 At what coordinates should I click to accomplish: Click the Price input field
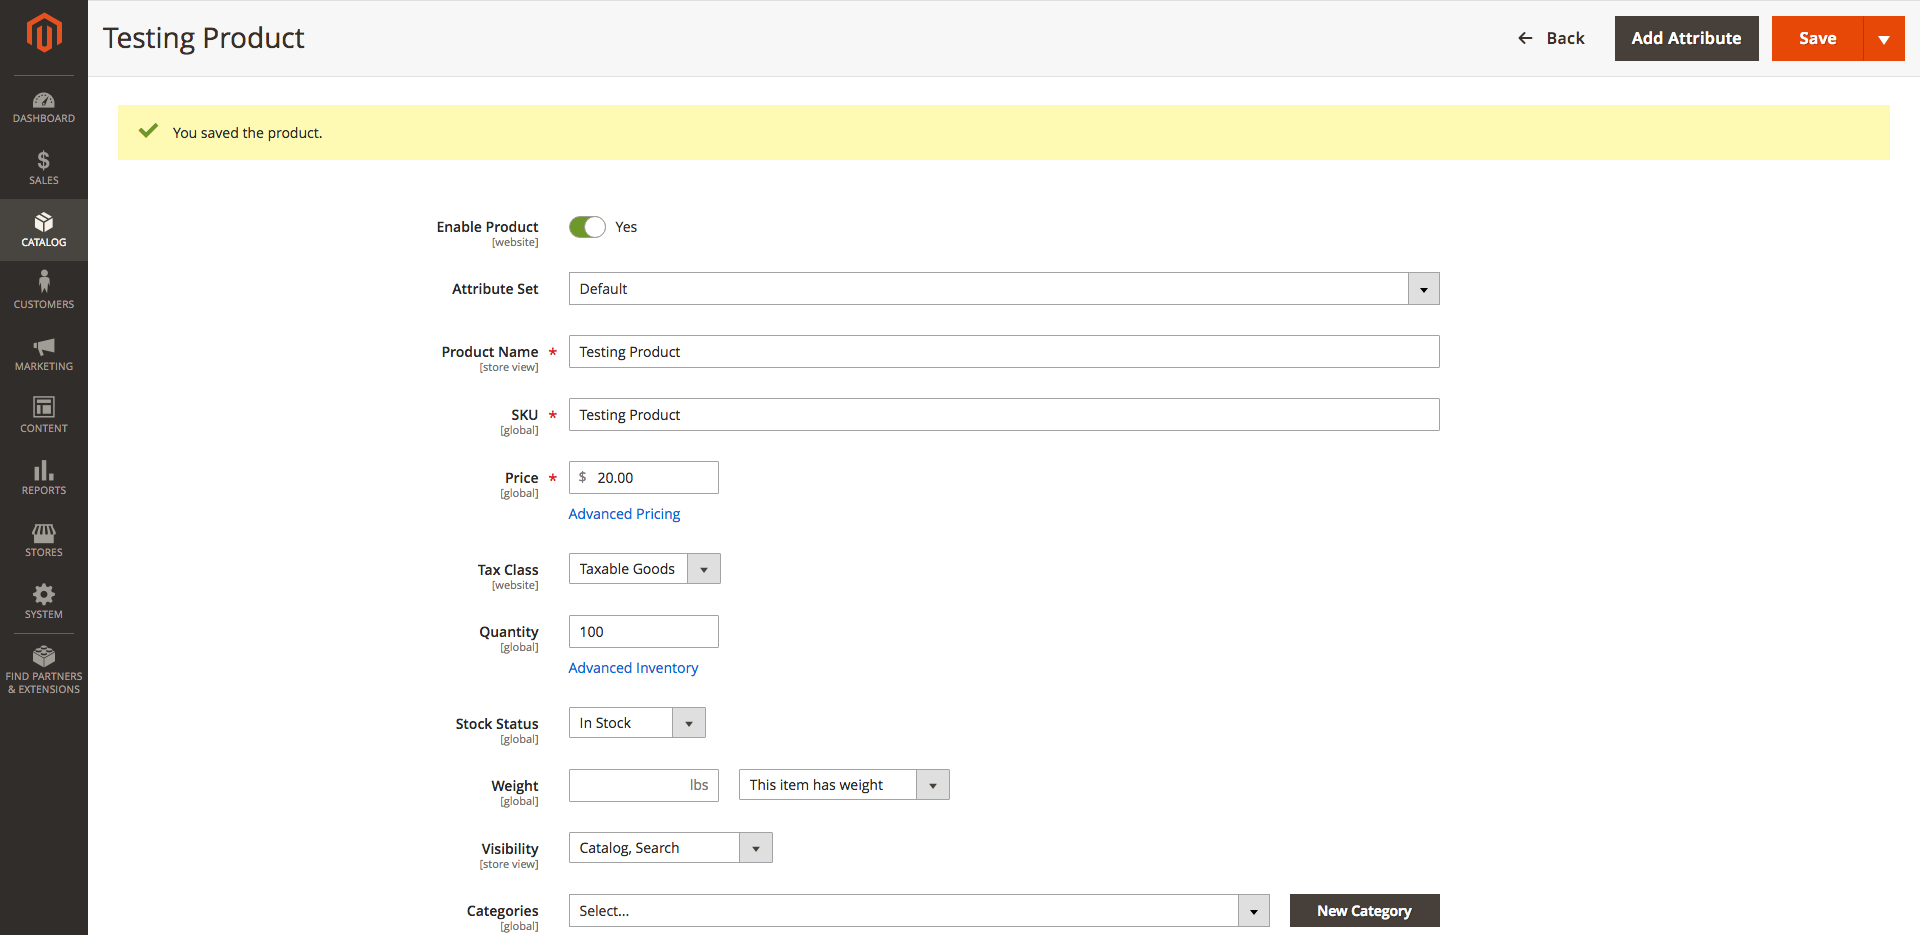644,478
